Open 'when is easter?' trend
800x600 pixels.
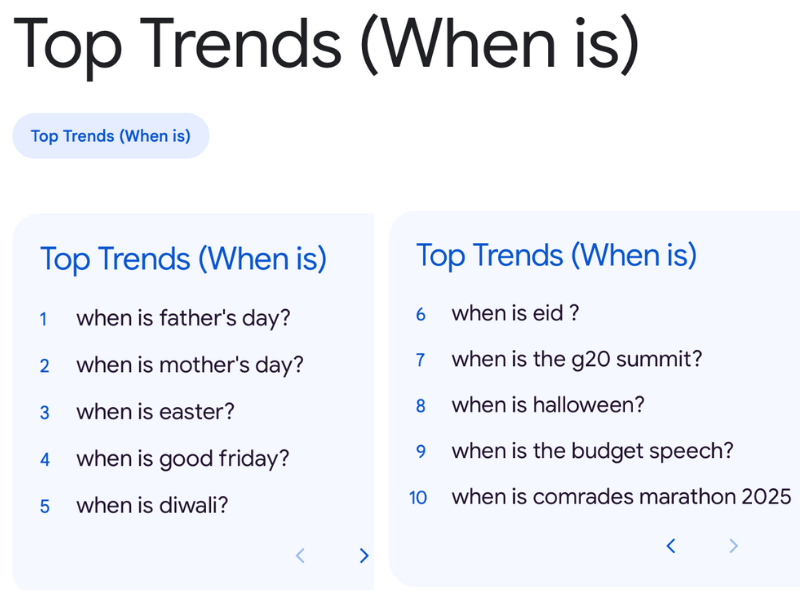pos(154,412)
